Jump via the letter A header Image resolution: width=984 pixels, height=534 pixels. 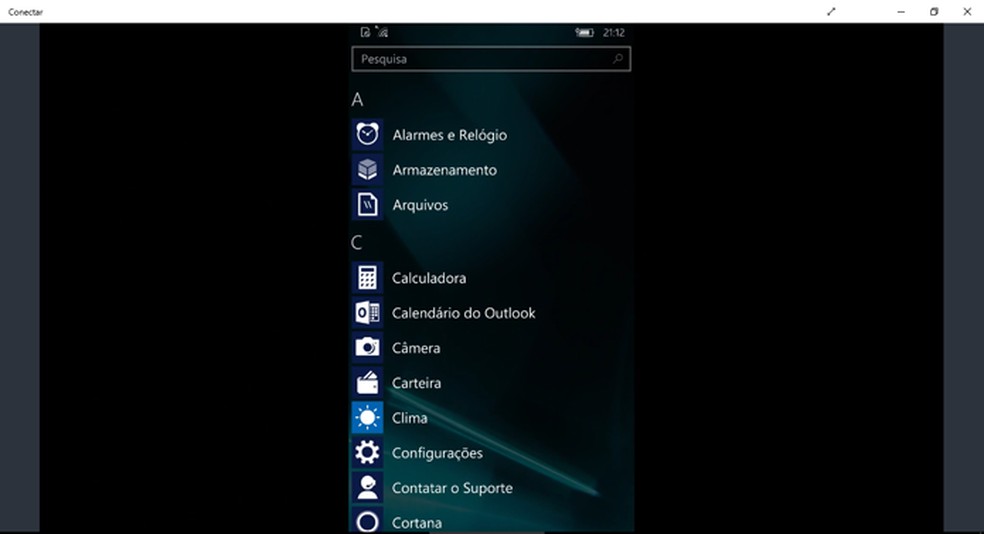(x=357, y=99)
